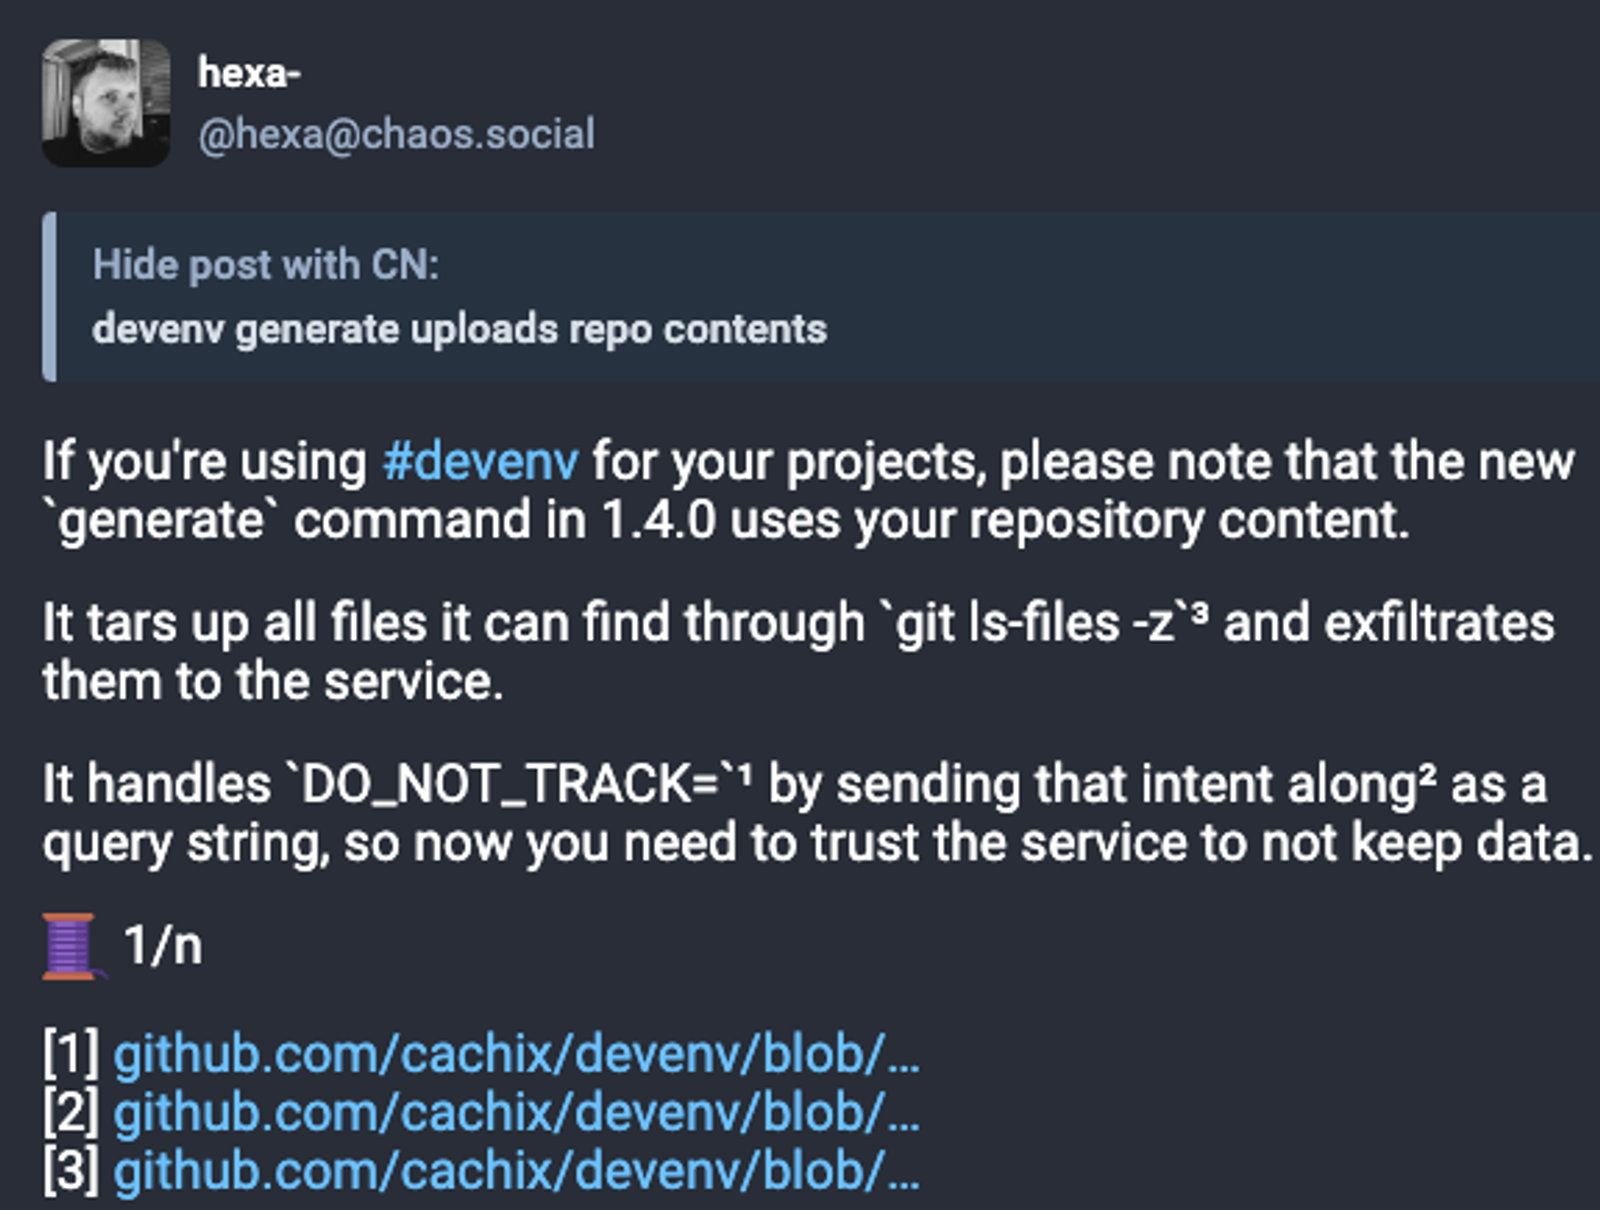Open the second github.com/cachix/devenv/blob link
This screenshot has height=1210, width=1600.
coord(516,1112)
